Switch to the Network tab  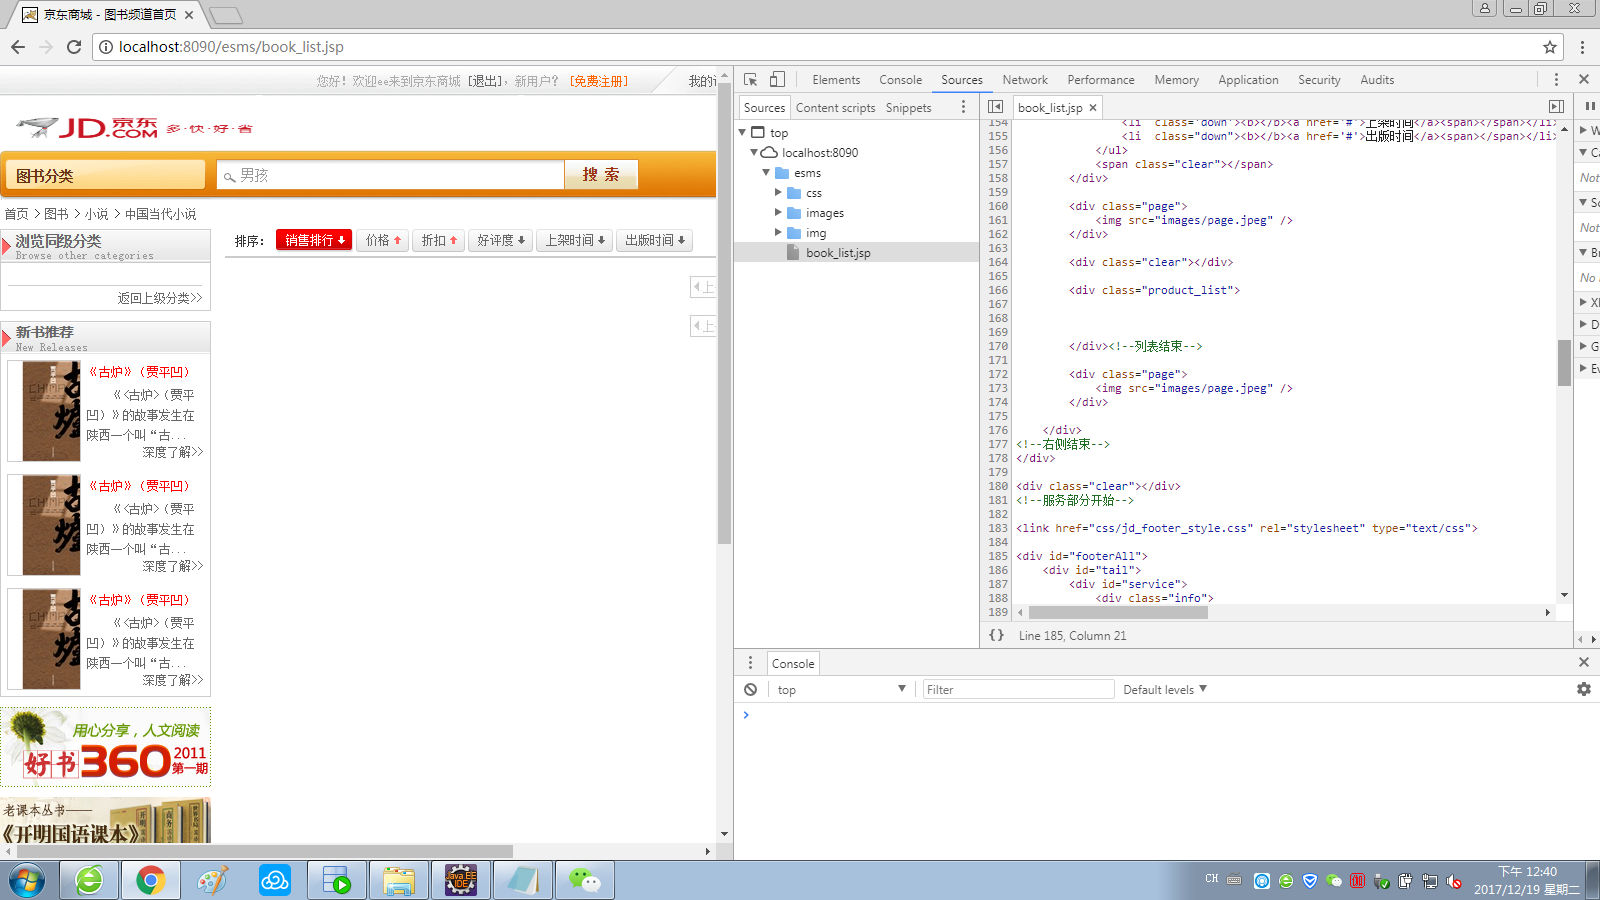tap(1025, 79)
